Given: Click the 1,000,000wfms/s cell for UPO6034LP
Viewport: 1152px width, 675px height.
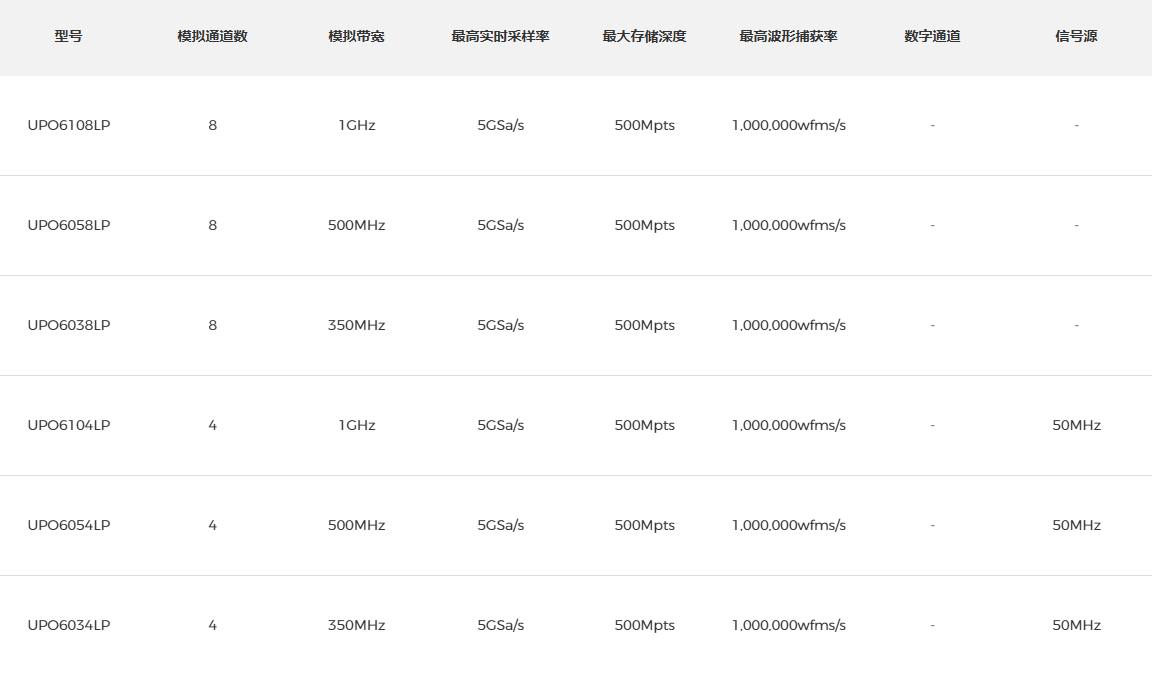Looking at the screenshot, I should (x=788, y=625).
